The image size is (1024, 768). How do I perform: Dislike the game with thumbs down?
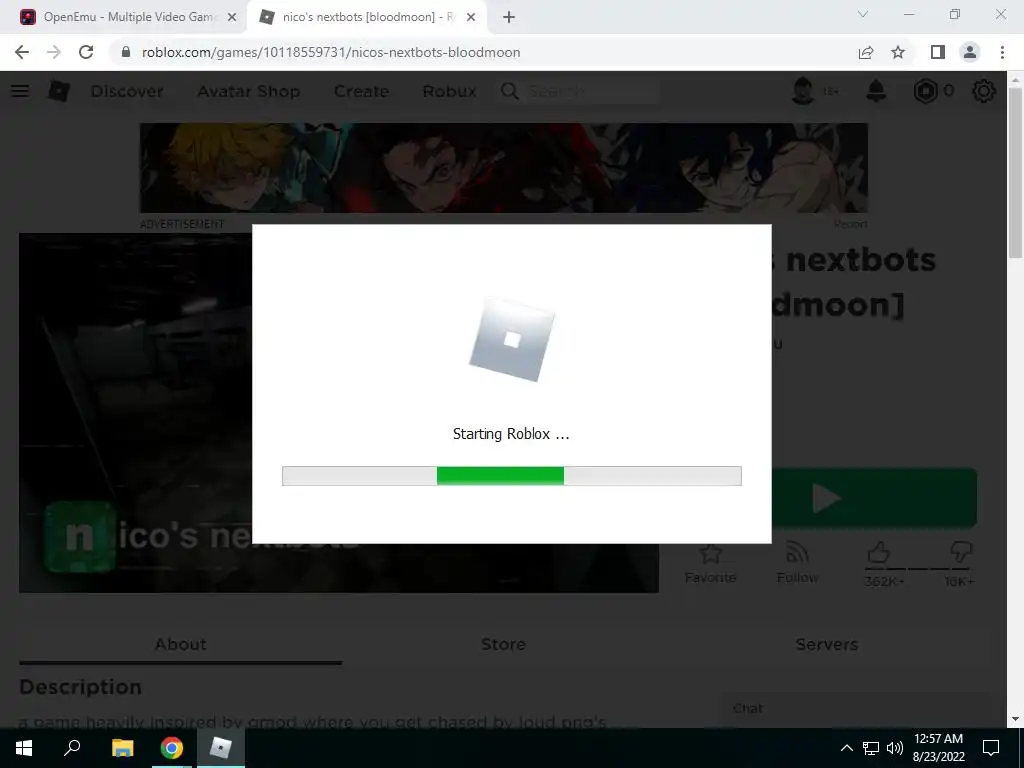961,553
